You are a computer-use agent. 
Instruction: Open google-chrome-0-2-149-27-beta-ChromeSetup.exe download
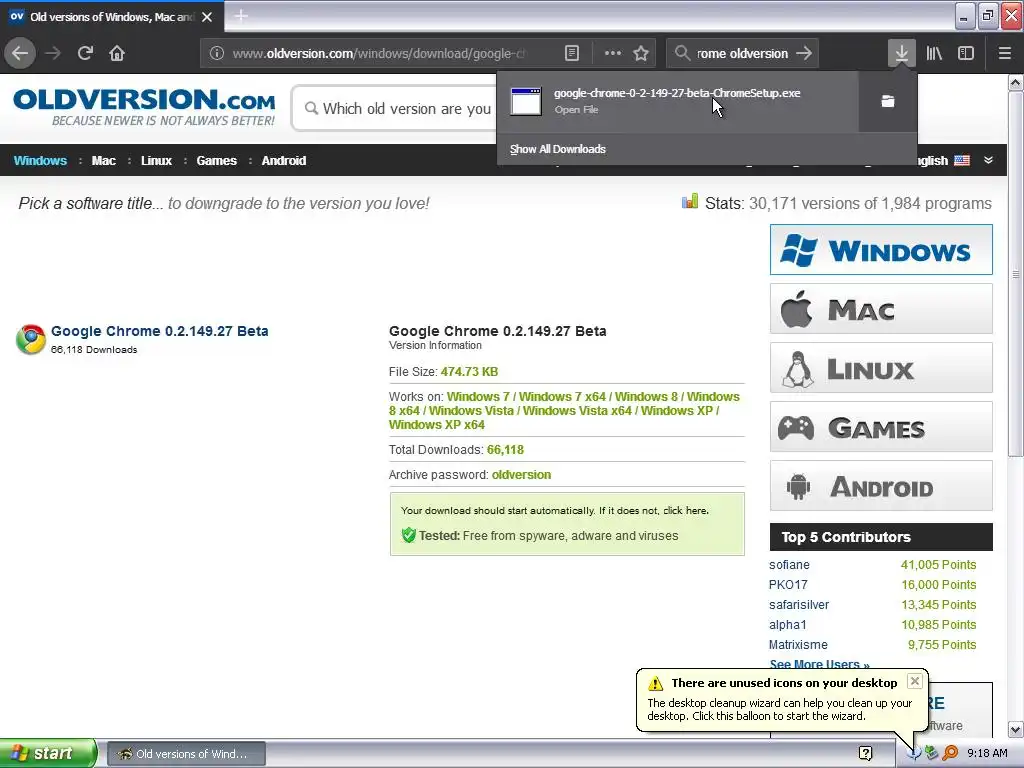pos(677,101)
